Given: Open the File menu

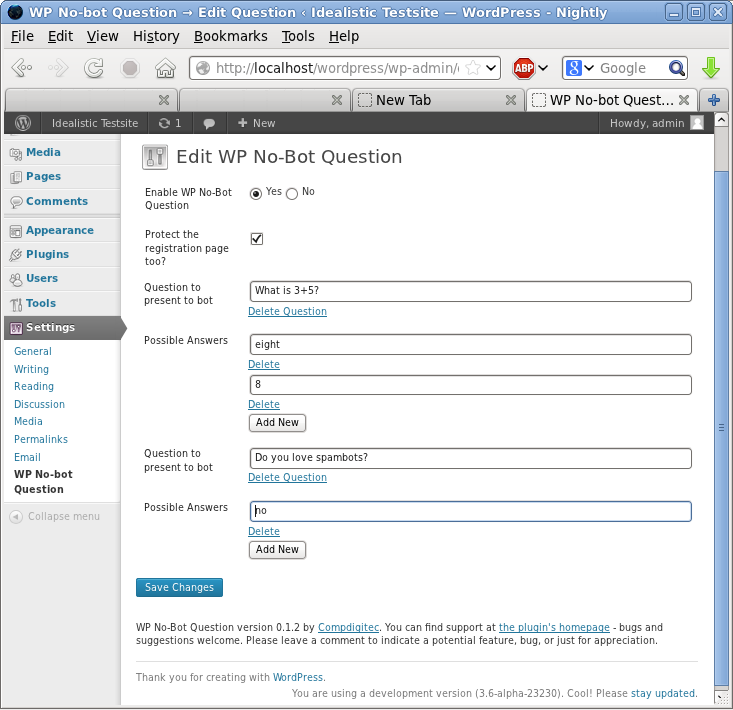Looking at the screenshot, I should coord(22,36).
